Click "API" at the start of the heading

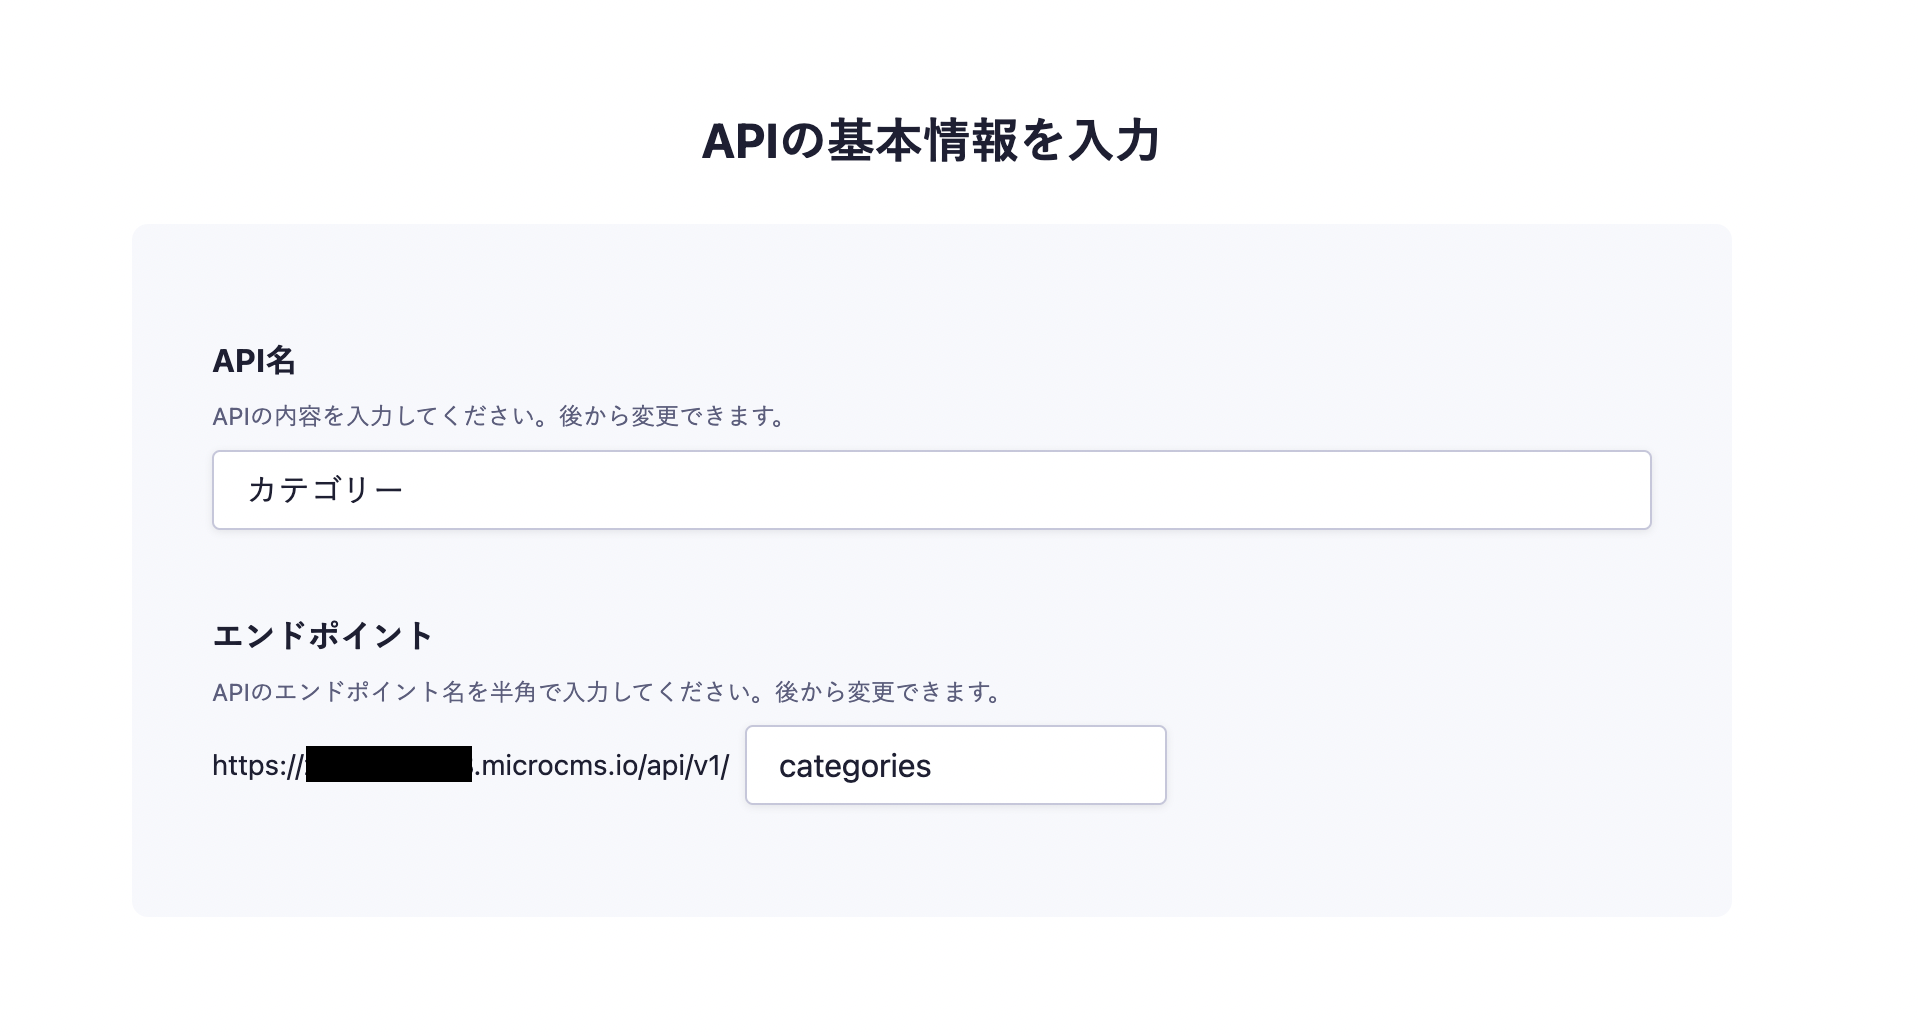[x=739, y=142]
